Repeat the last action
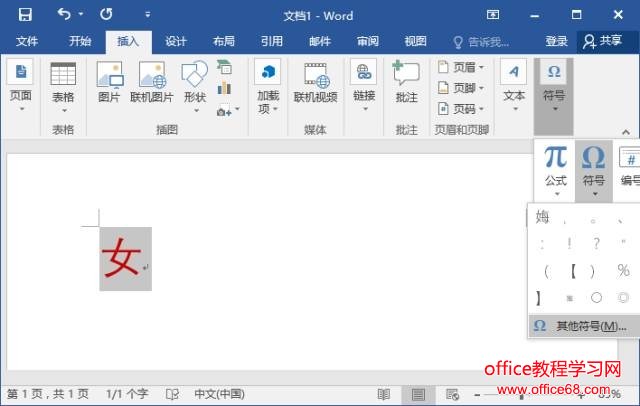This screenshot has height=406, width=640. [x=106, y=15]
